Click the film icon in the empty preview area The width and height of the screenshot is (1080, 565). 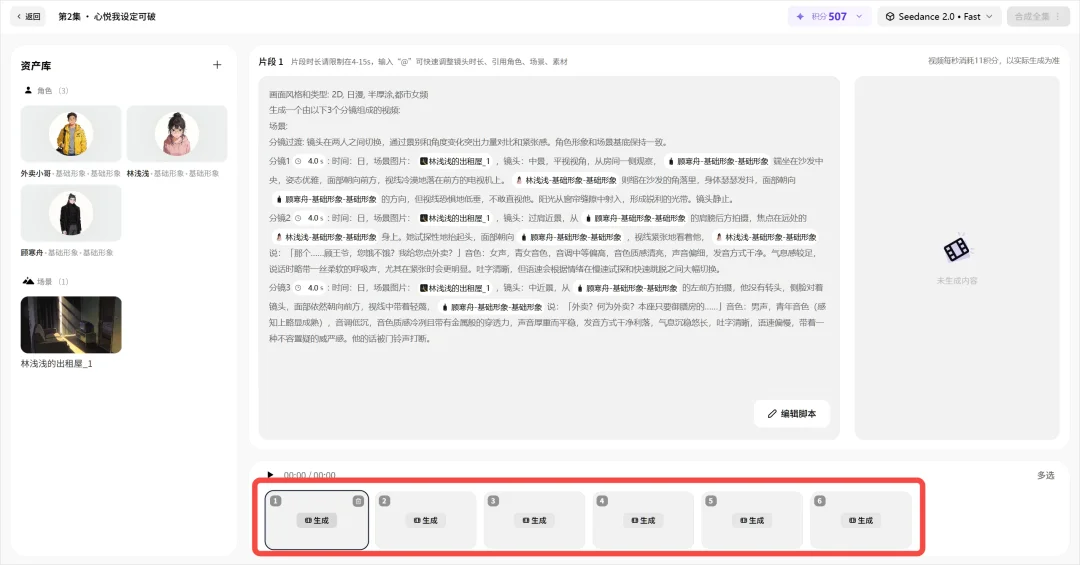coord(956,250)
